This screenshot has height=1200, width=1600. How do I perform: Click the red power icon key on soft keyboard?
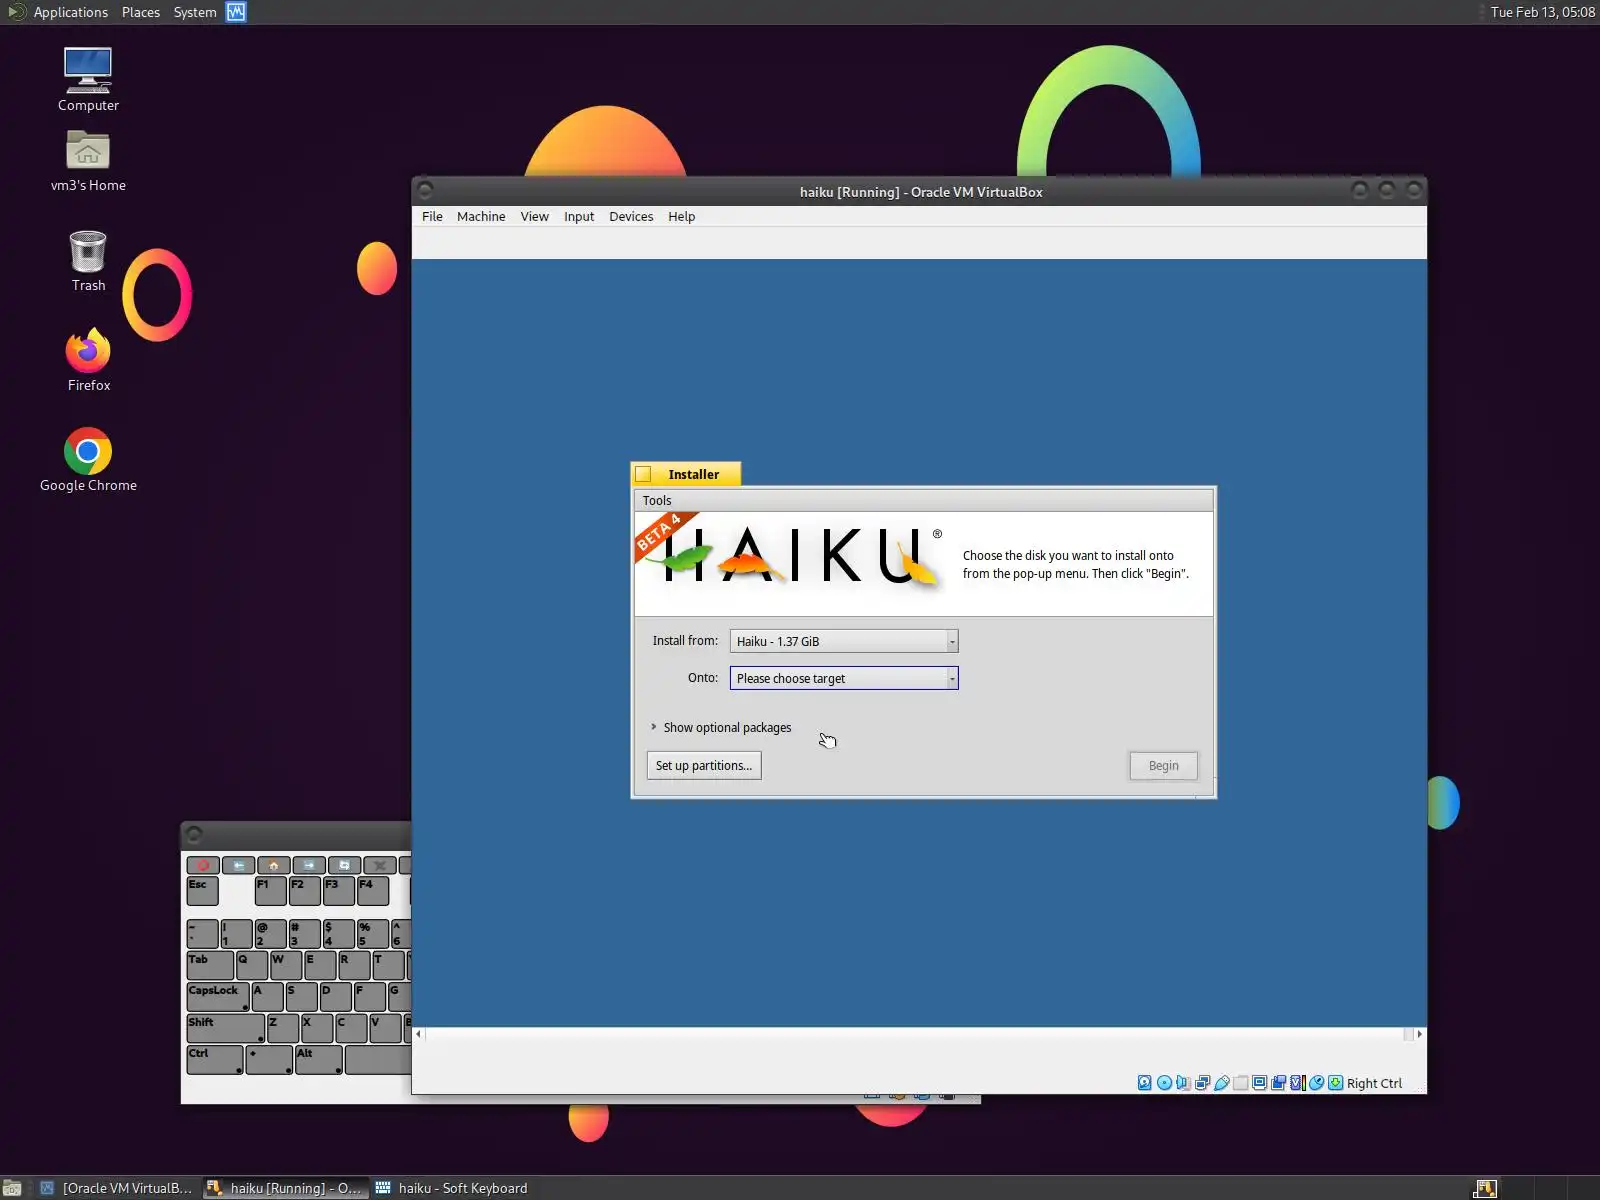(203, 865)
